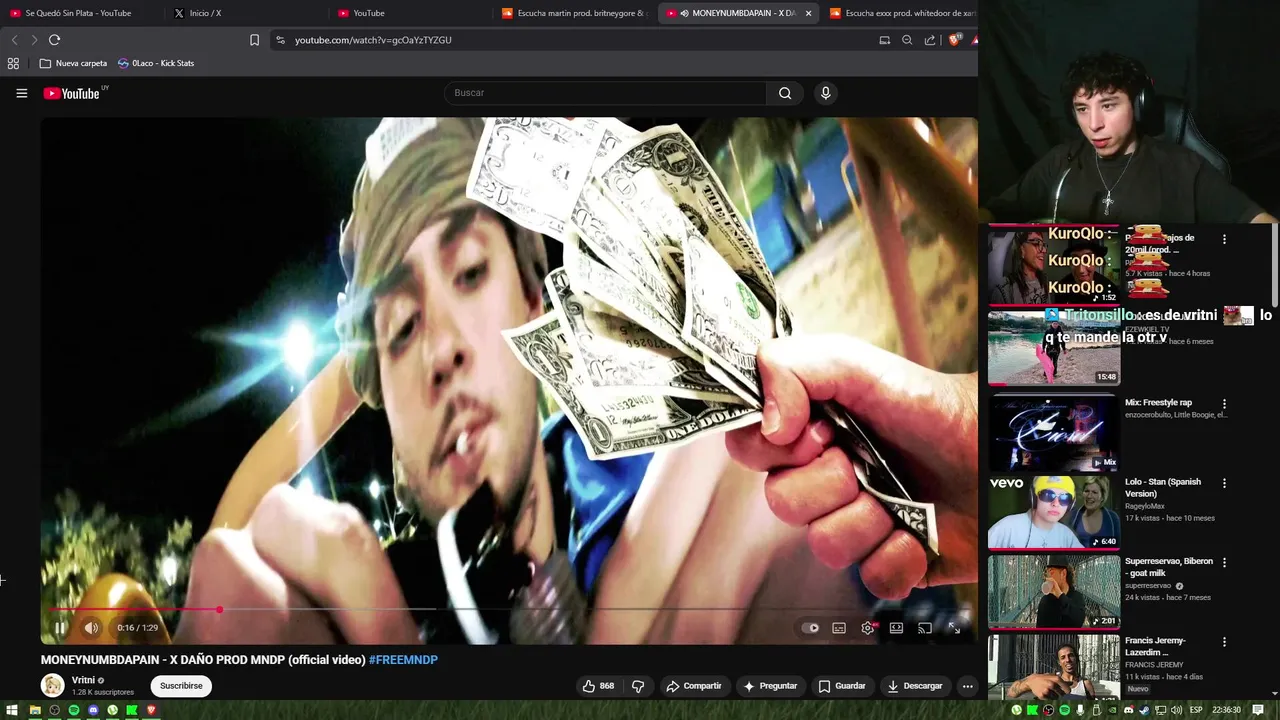Image resolution: width=1280 pixels, height=720 pixels.
Task: Save video using Guardar button
Action: pos(841,686)
